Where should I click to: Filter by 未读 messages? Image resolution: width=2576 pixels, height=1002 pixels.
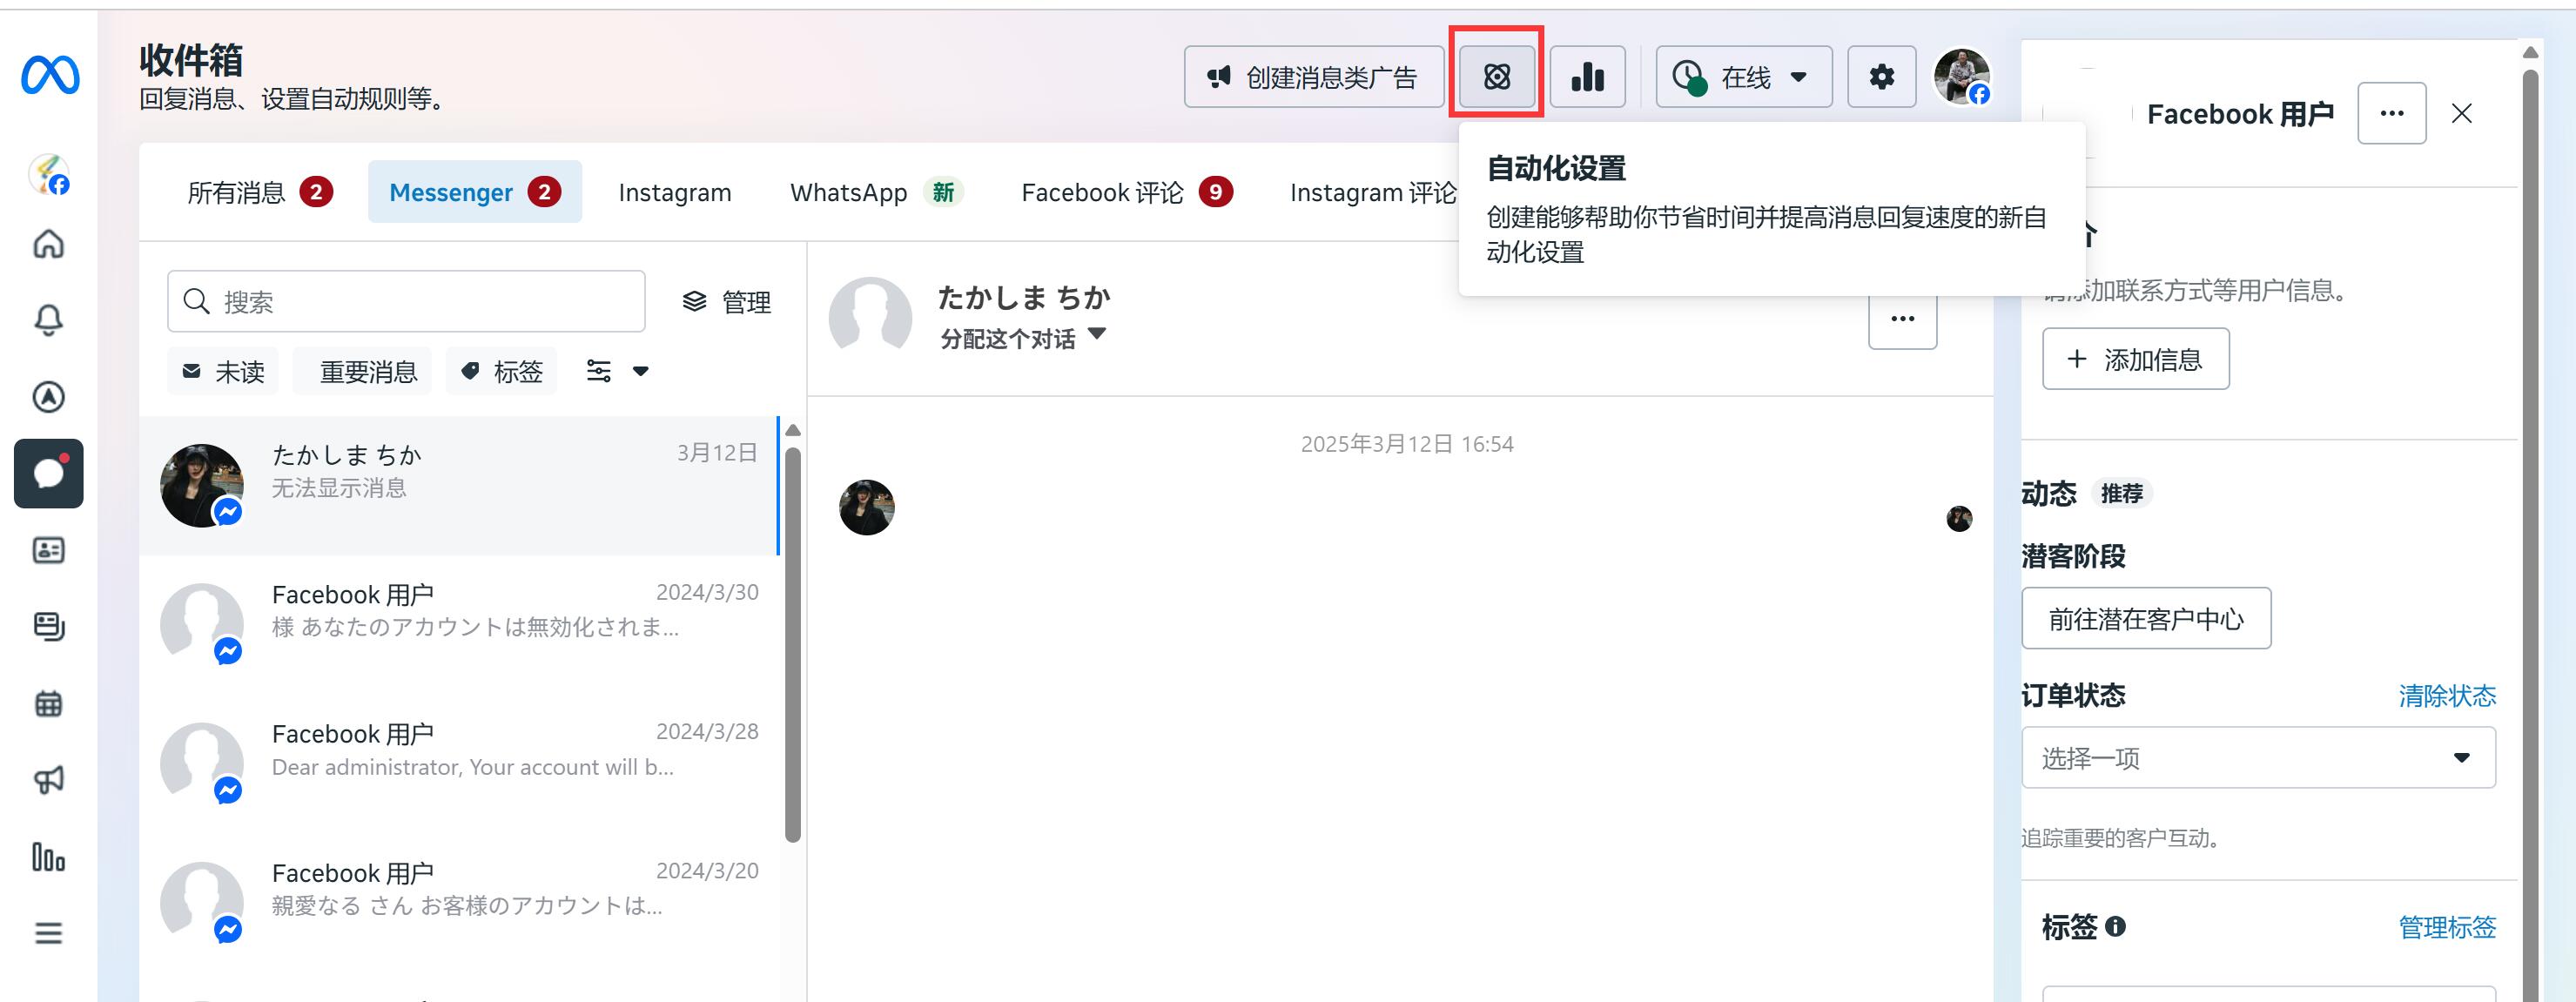[223, 371]
